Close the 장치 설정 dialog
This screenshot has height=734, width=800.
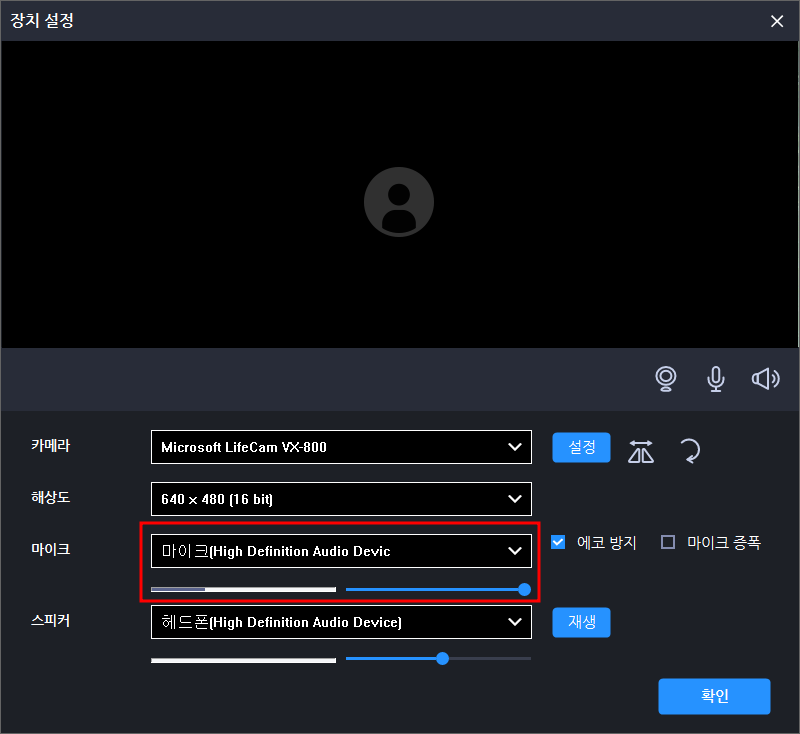click(x=777, y=21)
